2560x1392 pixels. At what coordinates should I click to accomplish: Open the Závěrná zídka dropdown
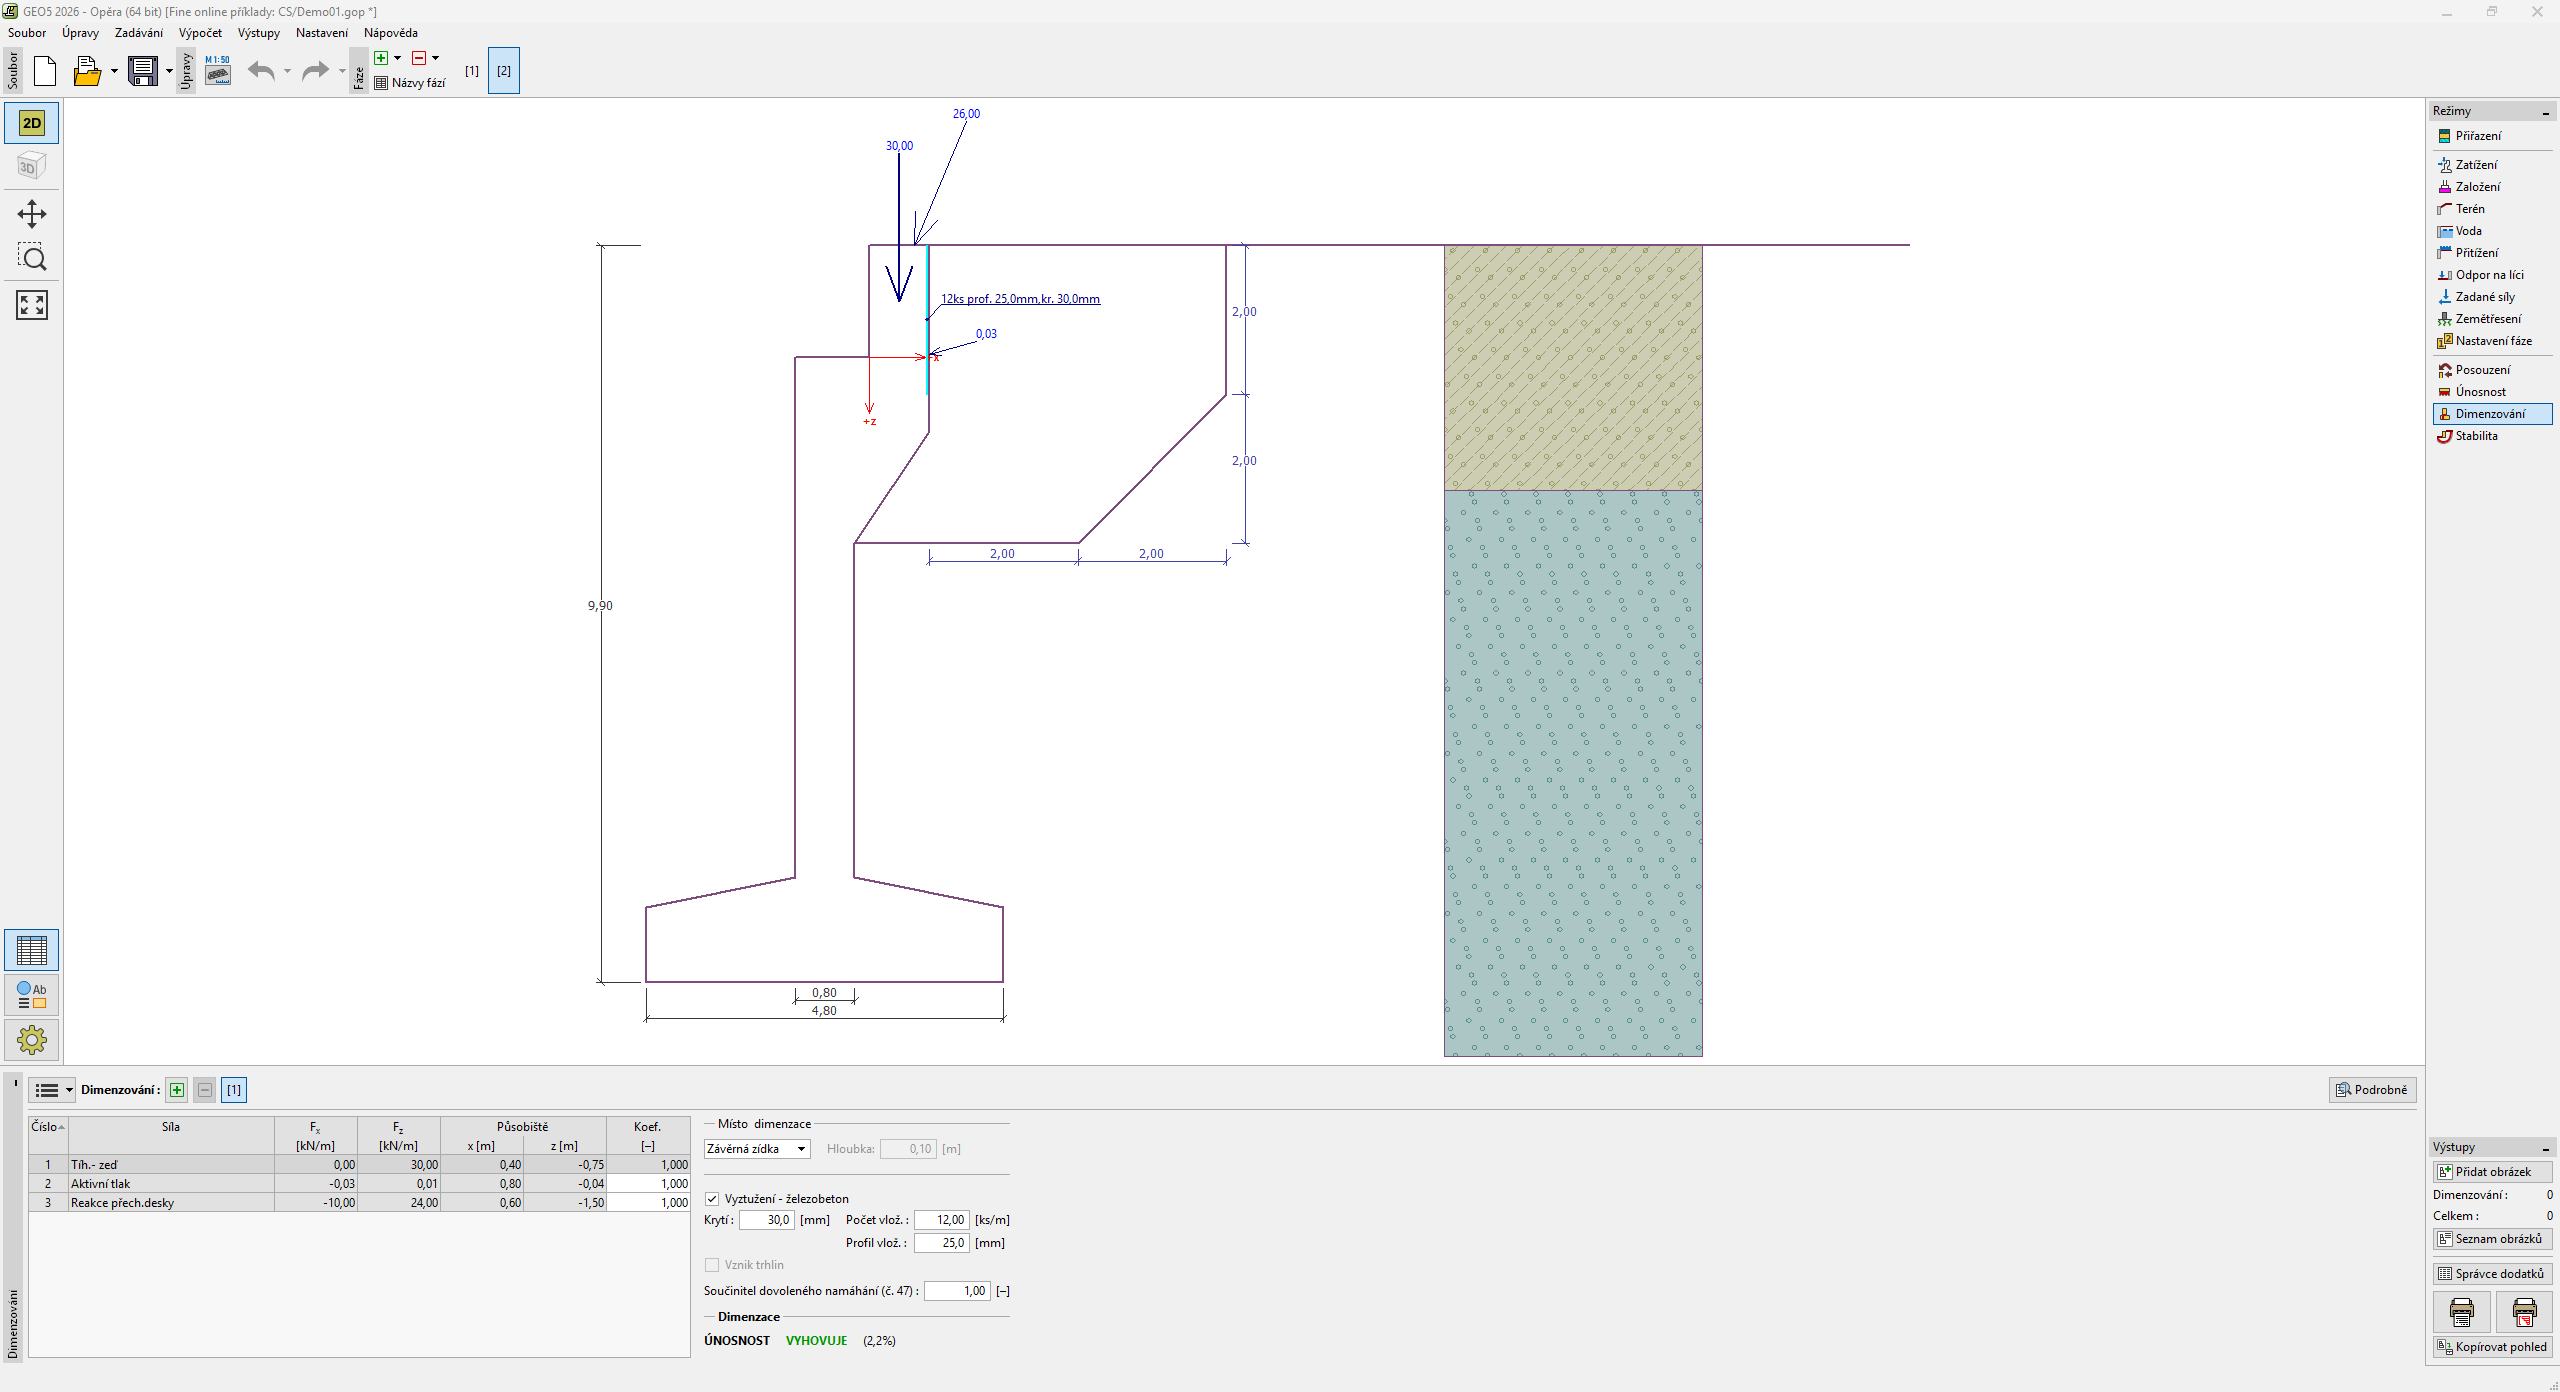point(757,1149)
